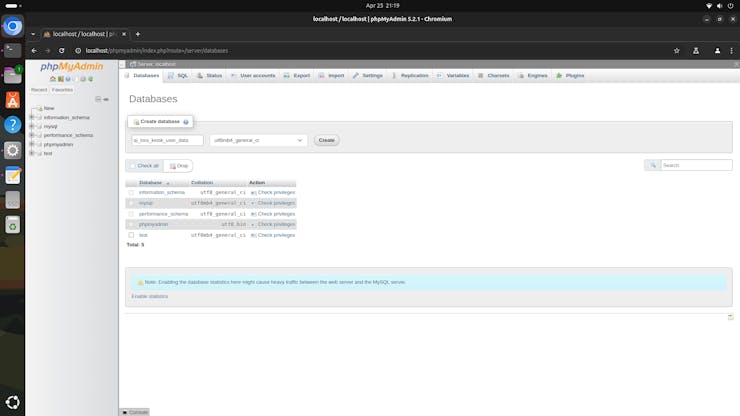The image size is (740, 416).
Task: Click the Check privileges icon for the test database
Action: point(253,235)
